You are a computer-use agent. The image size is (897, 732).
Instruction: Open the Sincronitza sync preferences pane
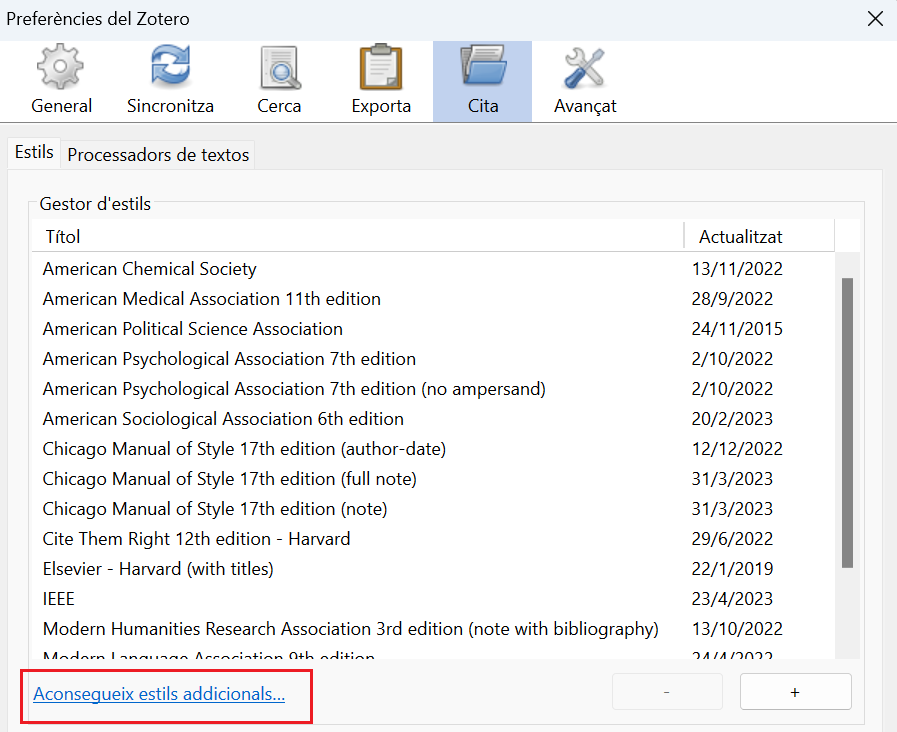(x=170, y=81)
